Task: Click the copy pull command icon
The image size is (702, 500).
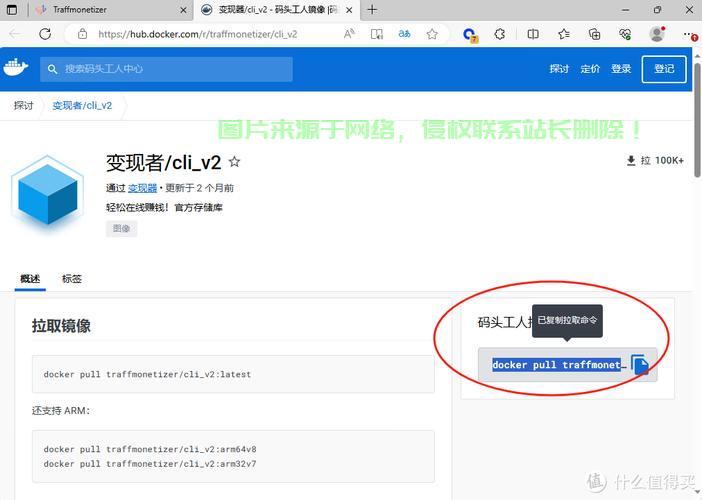Action: [x=639, y=366]
